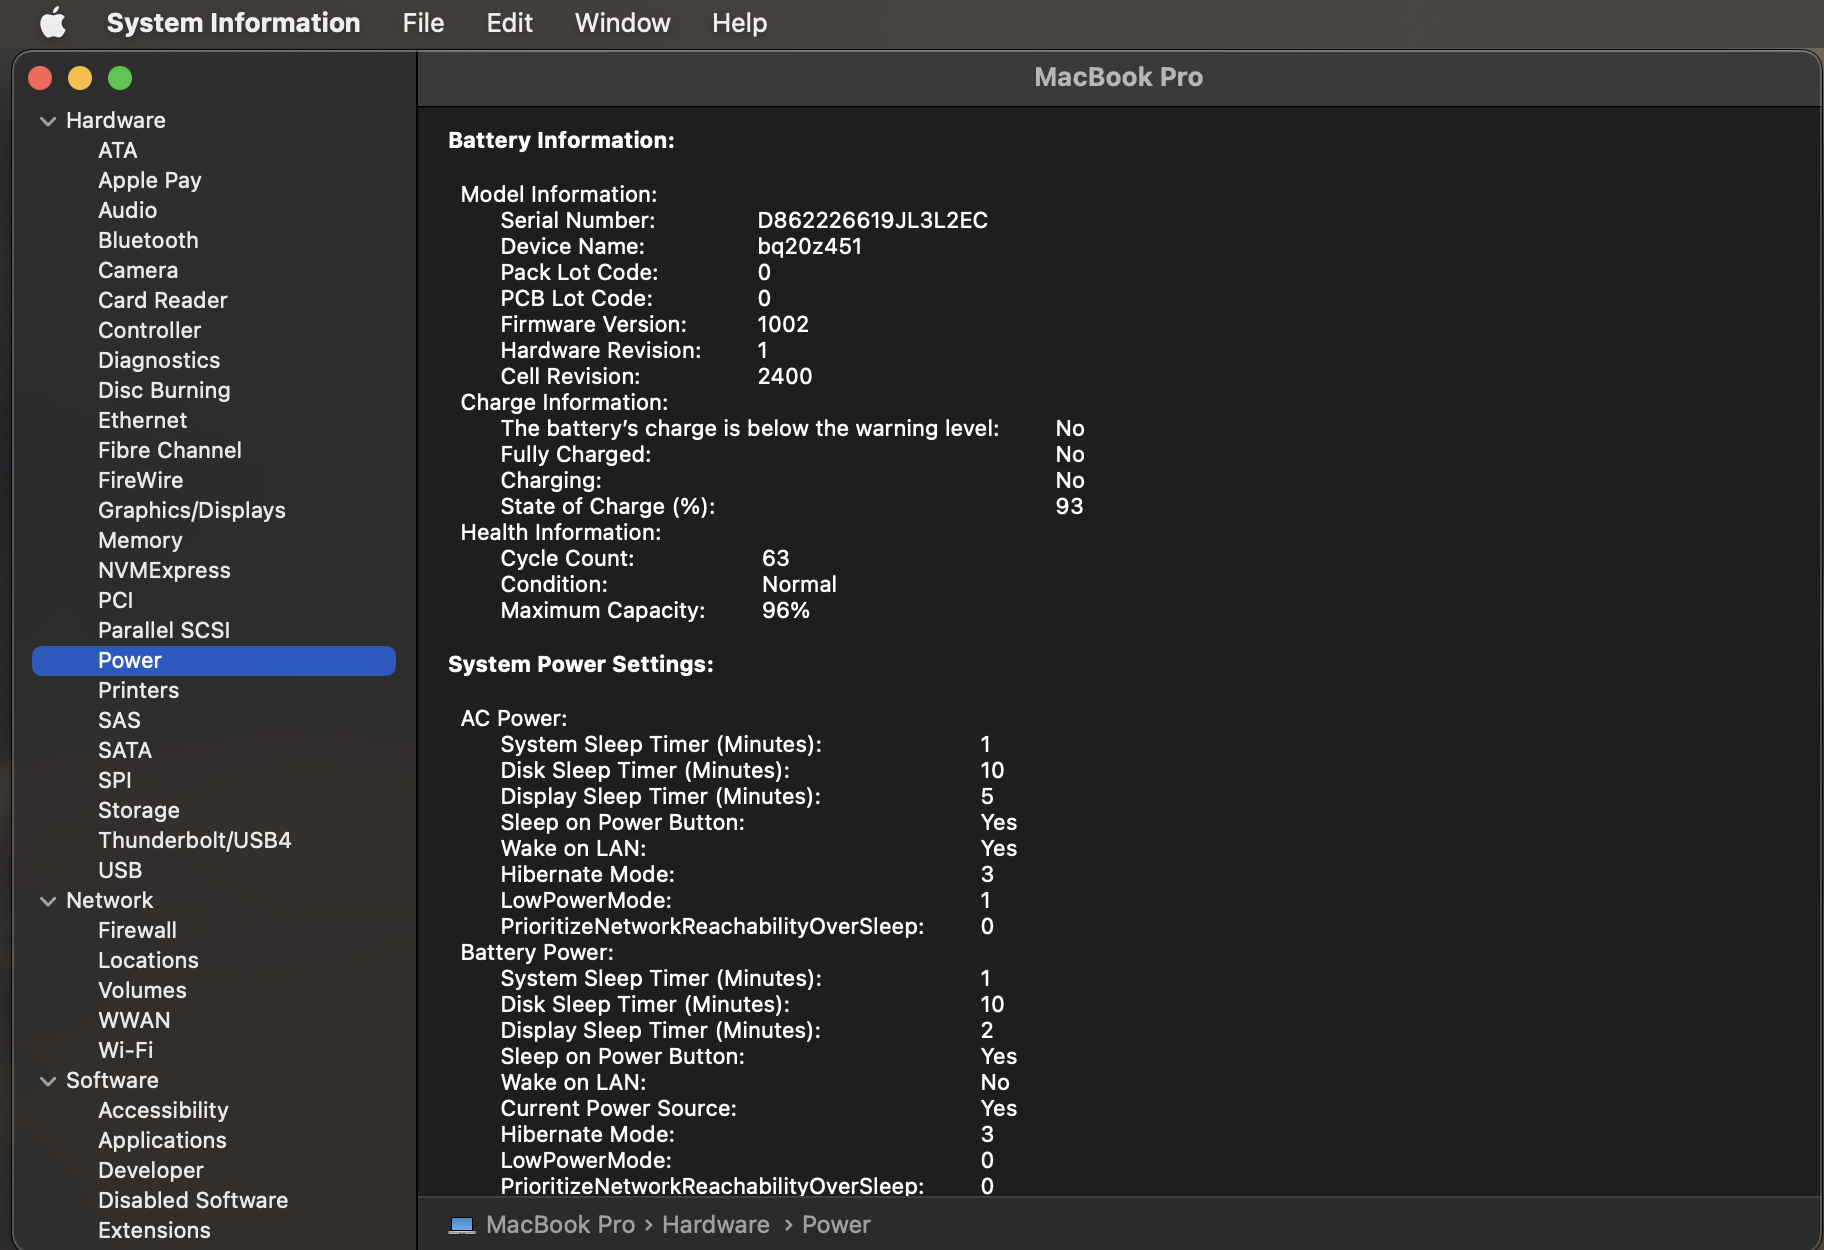This screenshot has width=1824, height=1250.
Task: Click the Health Information label
Action: pos(560,532)
